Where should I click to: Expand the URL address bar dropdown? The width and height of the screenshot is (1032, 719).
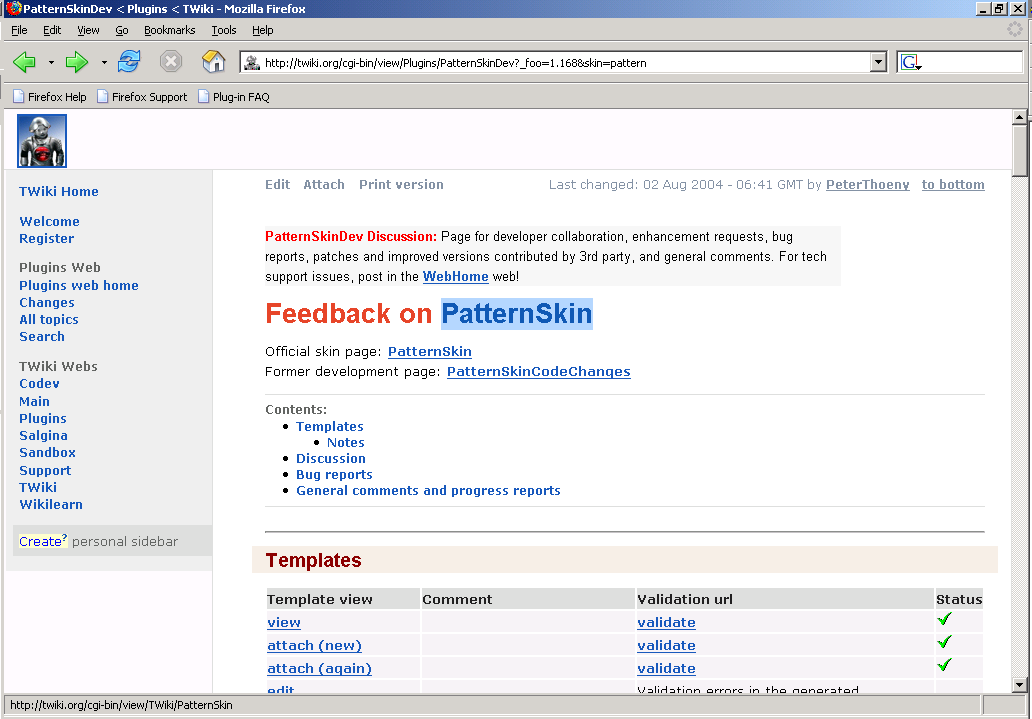point(878,63)
